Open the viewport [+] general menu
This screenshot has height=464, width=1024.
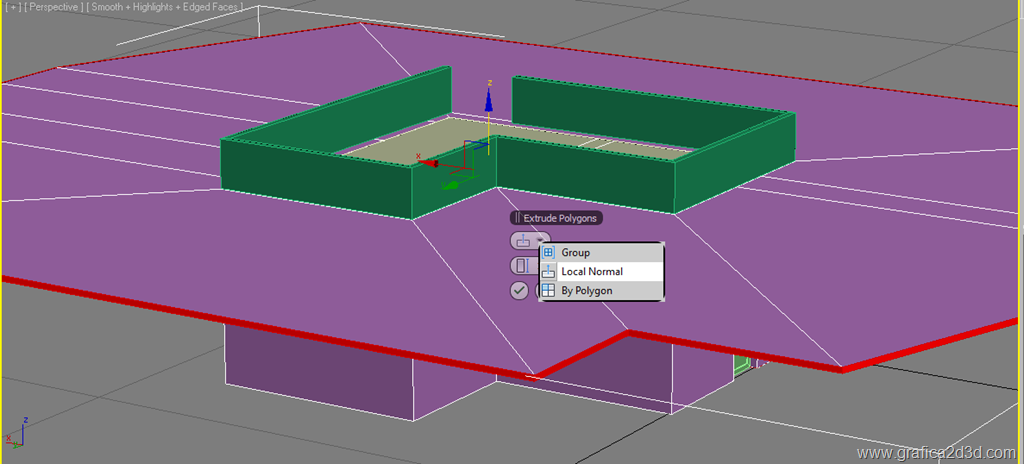(x=11, y=9)
